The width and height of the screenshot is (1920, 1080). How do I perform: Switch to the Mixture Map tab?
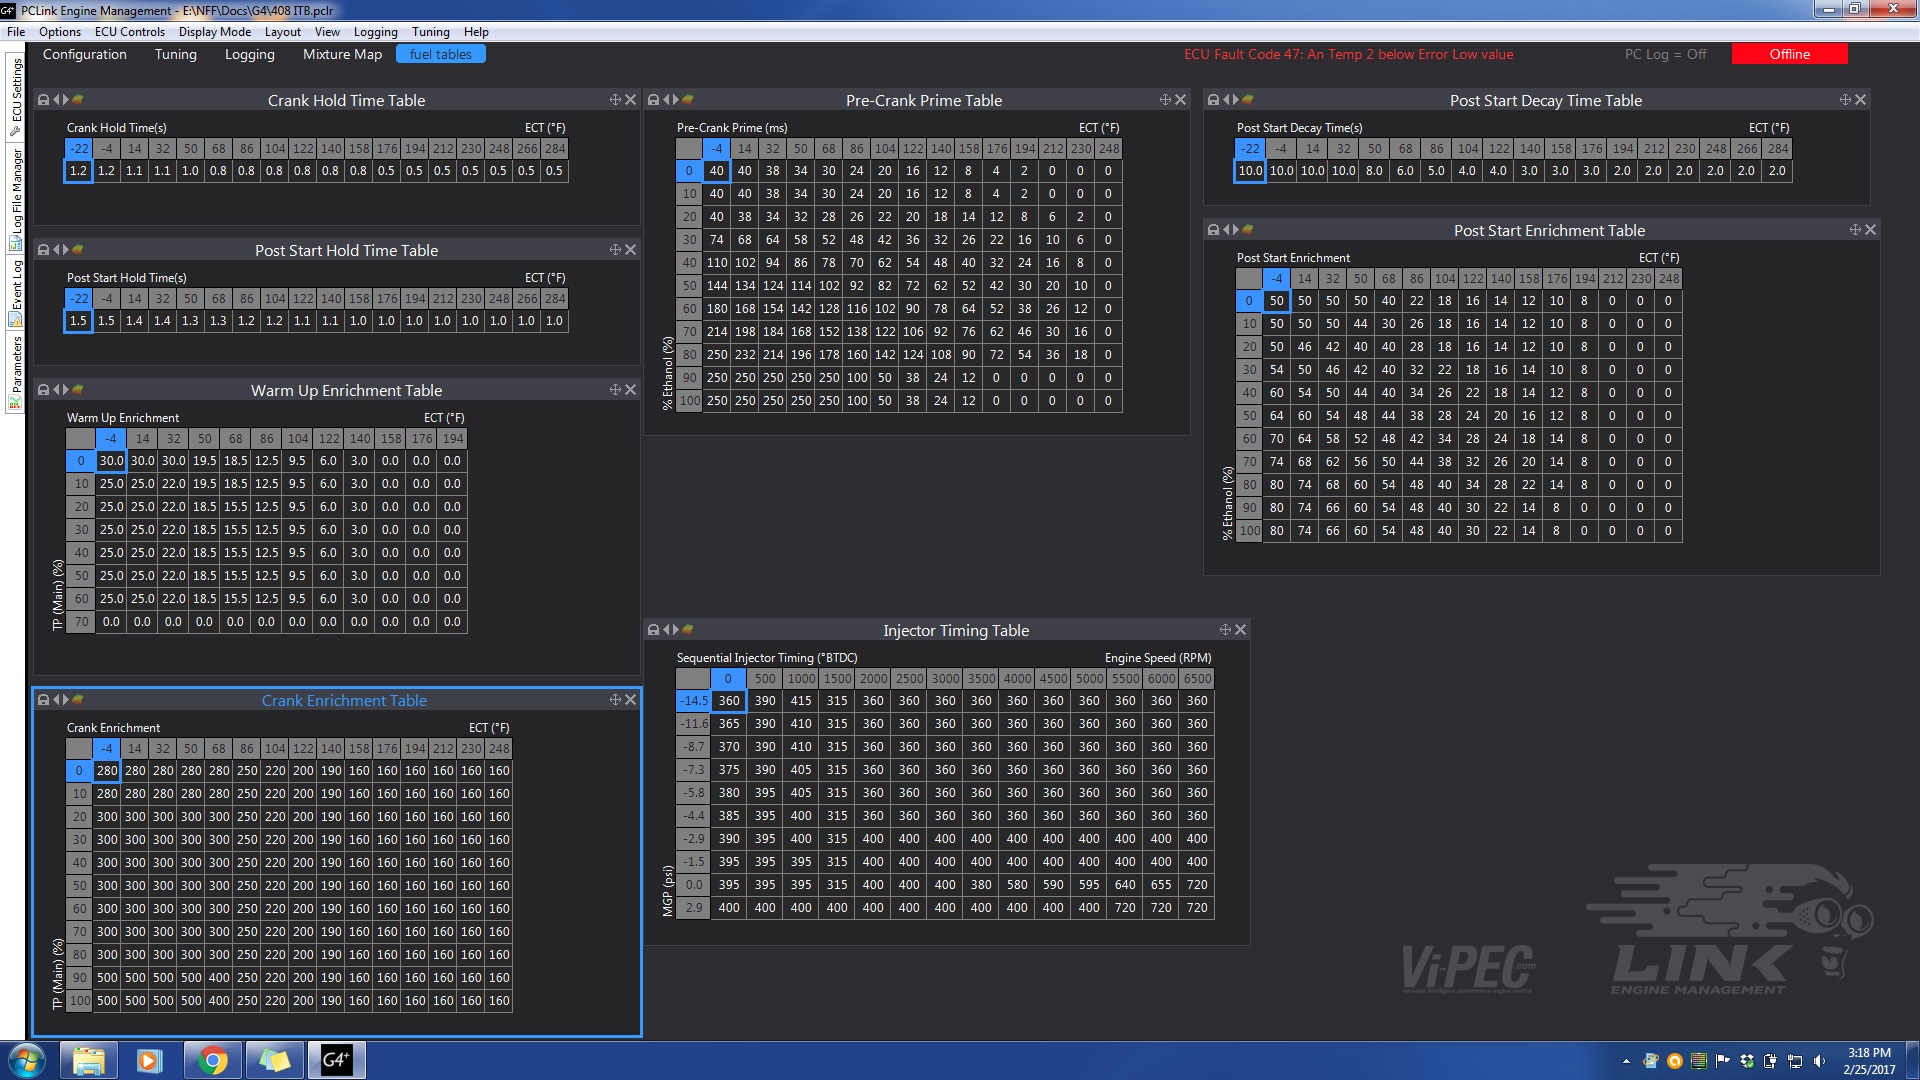pyautogui.click(x=342, y=54)
